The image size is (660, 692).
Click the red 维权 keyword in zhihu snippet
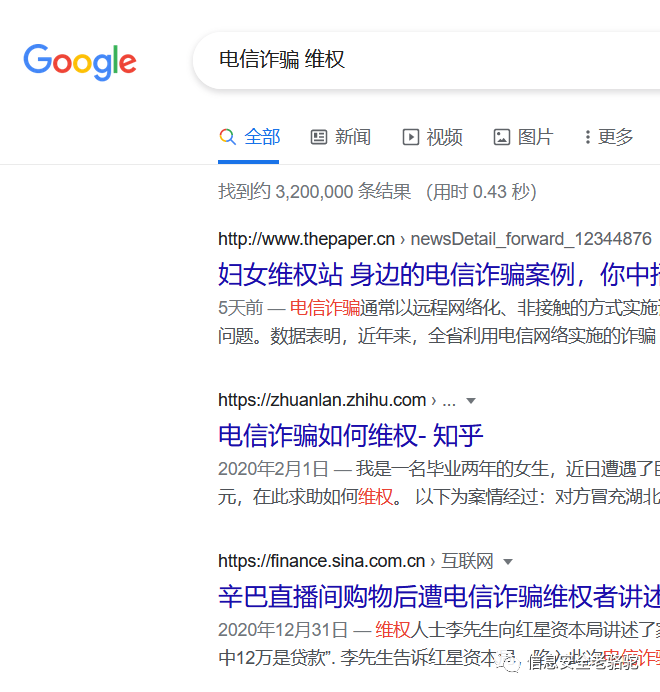coord(375,497)
